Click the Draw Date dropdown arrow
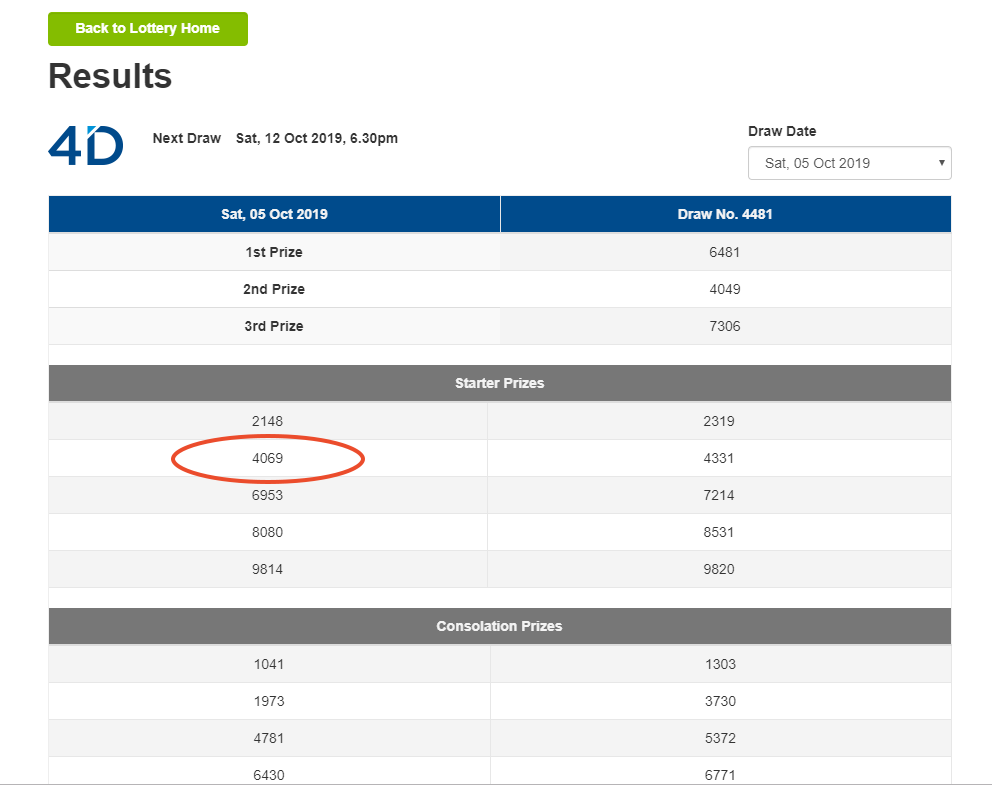This screenshot has width=992, height=787. 941,163
